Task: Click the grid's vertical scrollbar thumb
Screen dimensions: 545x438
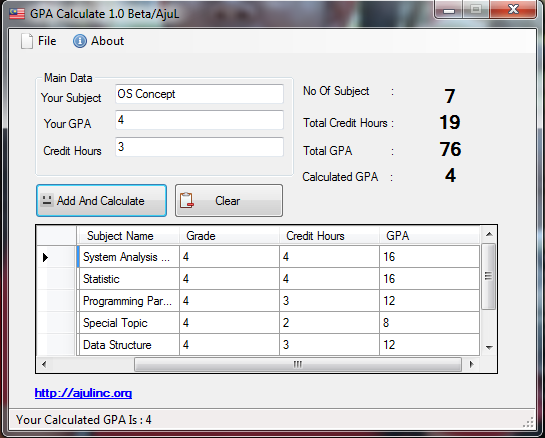Action: coord(489,276)
